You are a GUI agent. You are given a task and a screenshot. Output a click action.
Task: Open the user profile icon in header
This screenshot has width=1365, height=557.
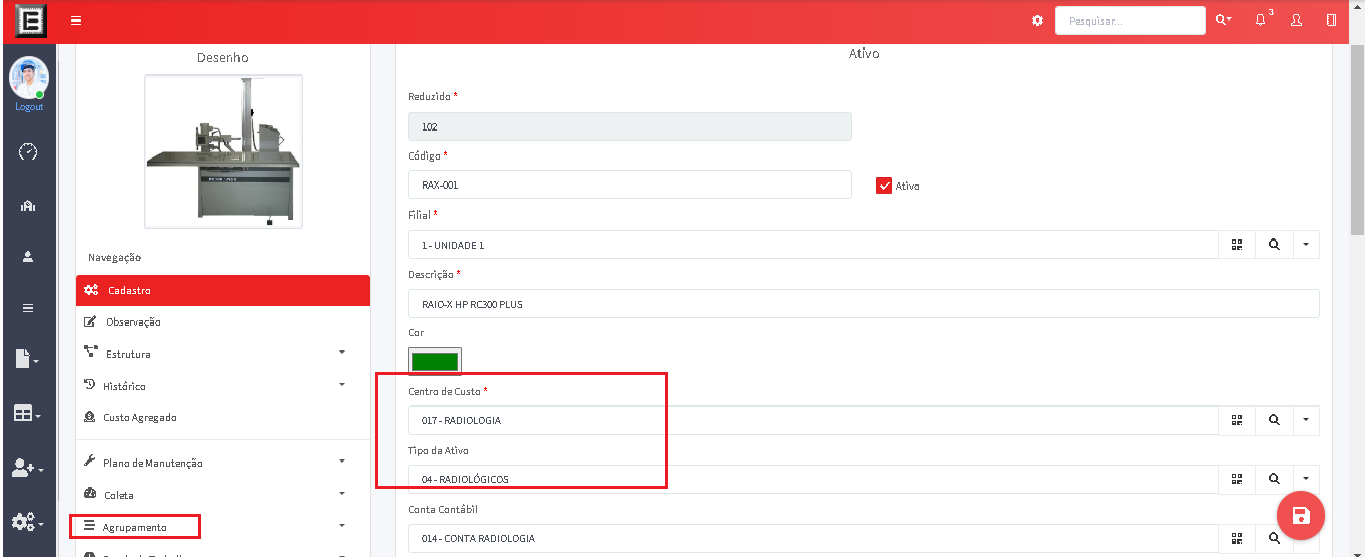pos(1296,20)
